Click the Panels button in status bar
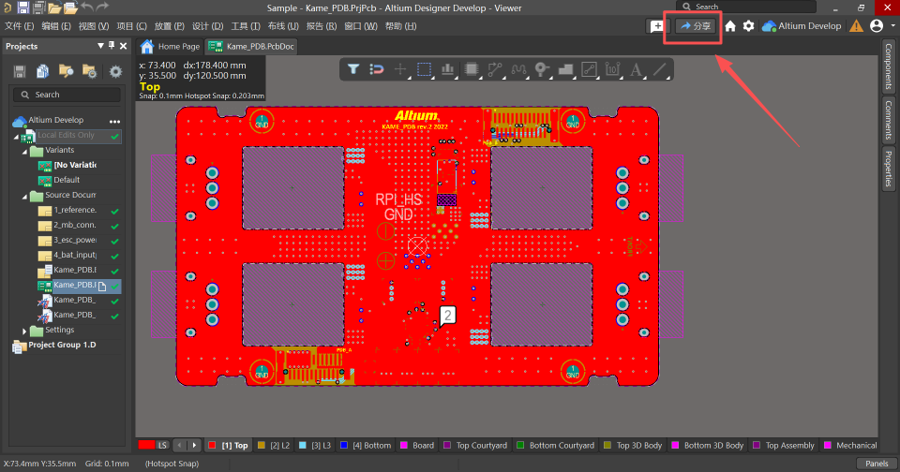Image resolution: width=900 pixels, height=472 pixels. click(876, 463)
